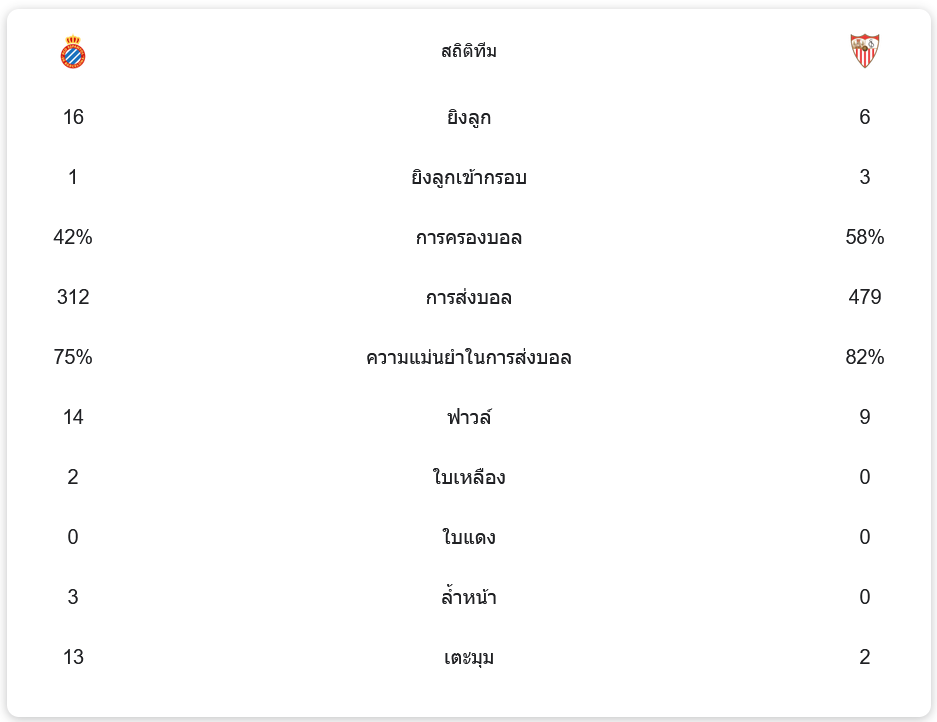Click the ยิงลูก stat label
The height and width of the screenshot is (722, 937).
tap(468, 118)
